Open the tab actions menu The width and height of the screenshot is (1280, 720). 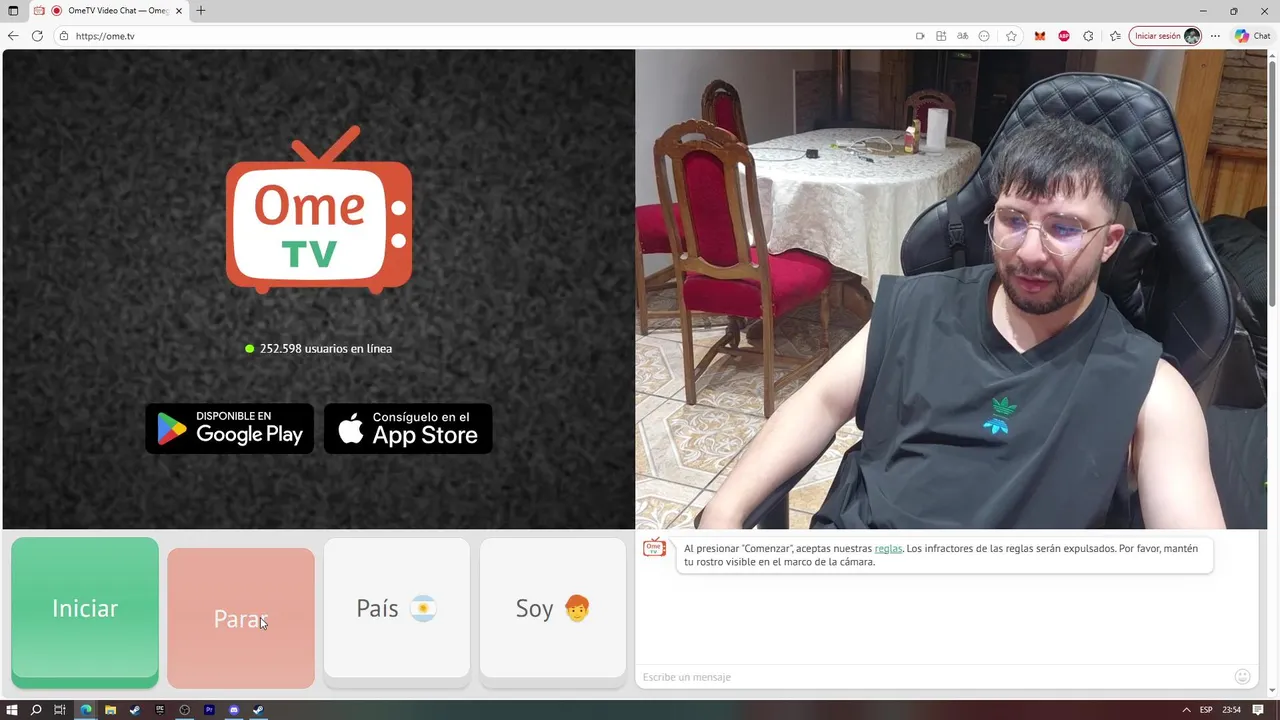[13, 11]
